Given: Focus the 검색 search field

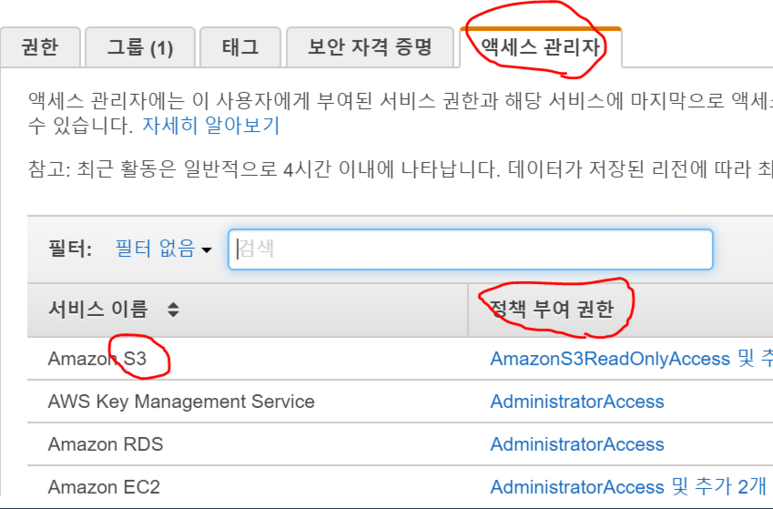Looking at the screenshot, I should pyautogui.click(x=470, y=250).
